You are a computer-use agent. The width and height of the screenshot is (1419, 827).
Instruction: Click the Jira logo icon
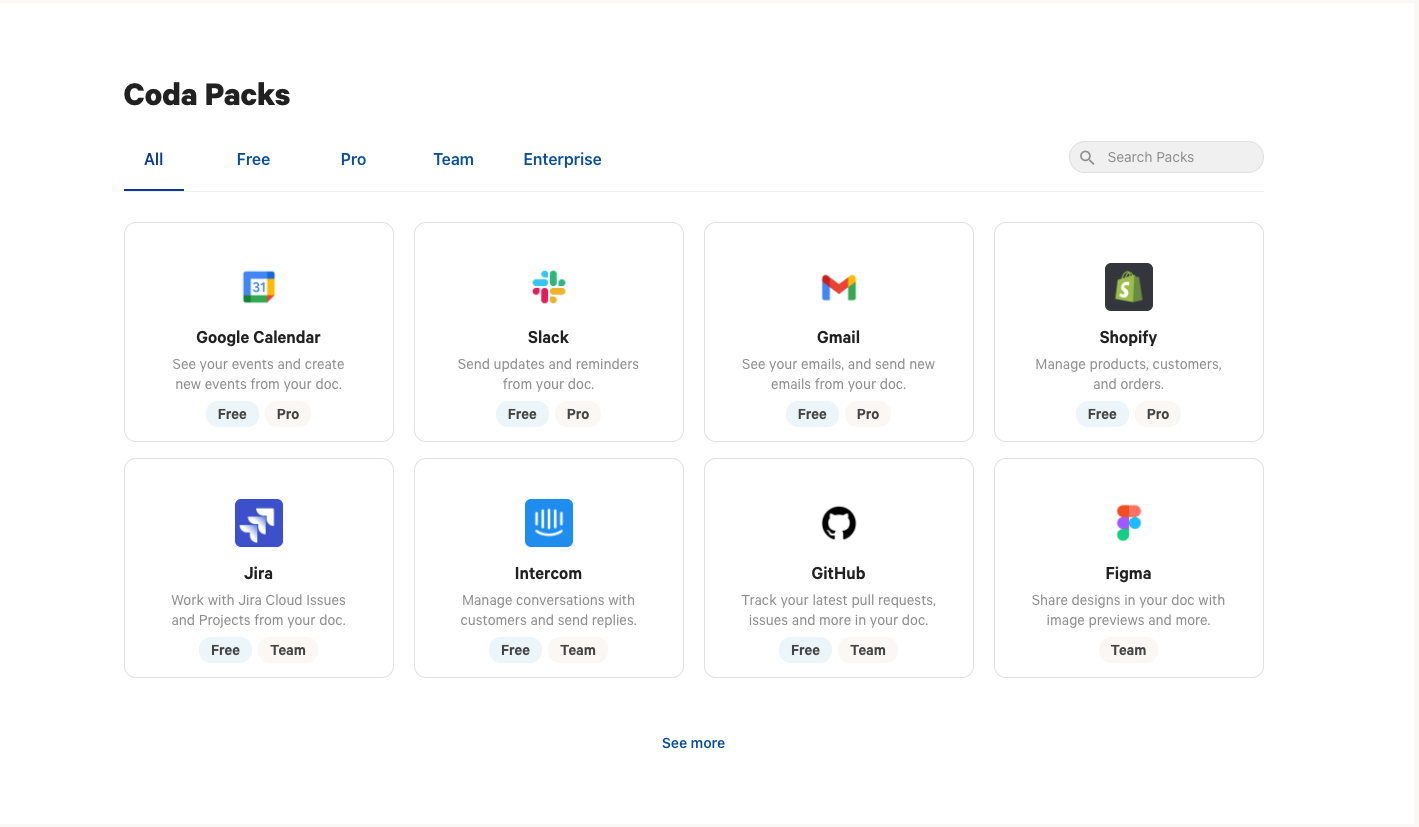[259, 523]
